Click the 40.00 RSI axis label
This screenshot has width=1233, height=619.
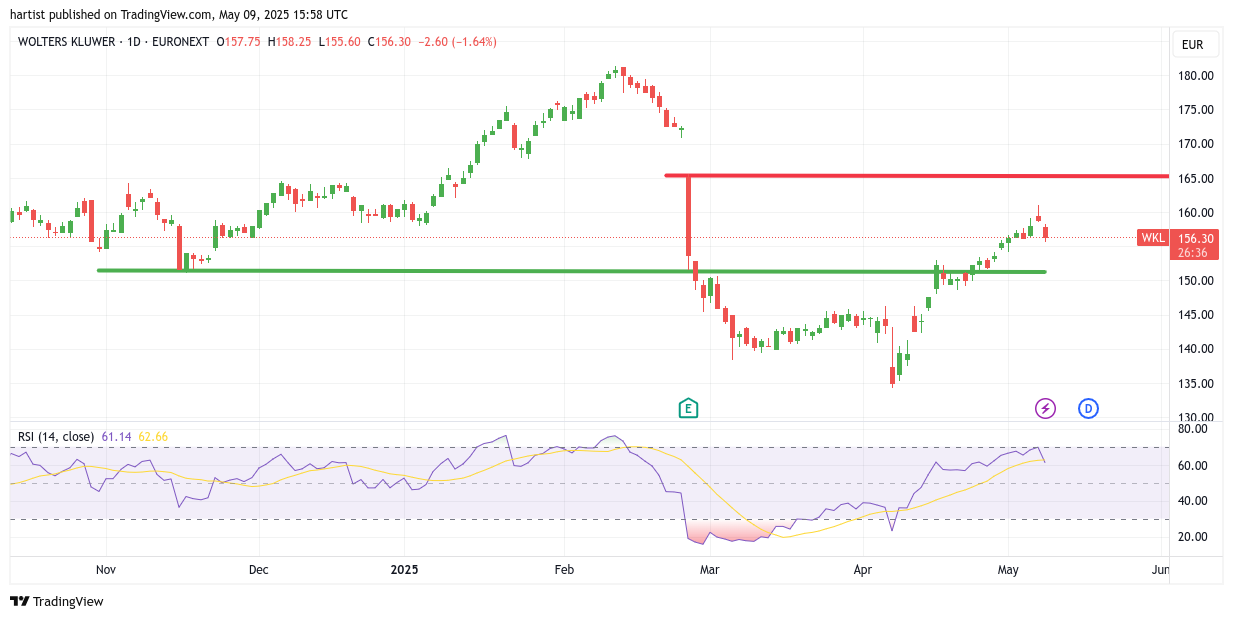[1193, 501]
